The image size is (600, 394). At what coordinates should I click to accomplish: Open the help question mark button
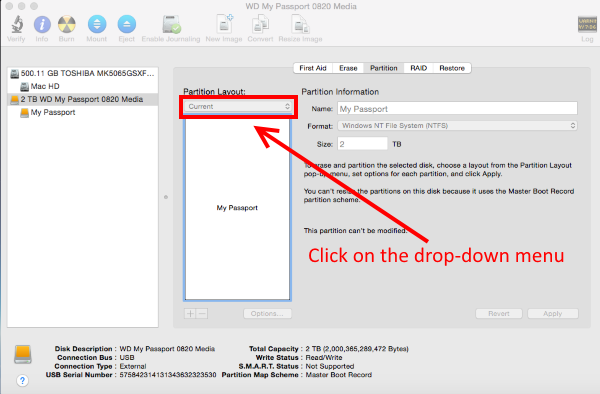pos(23,381)
